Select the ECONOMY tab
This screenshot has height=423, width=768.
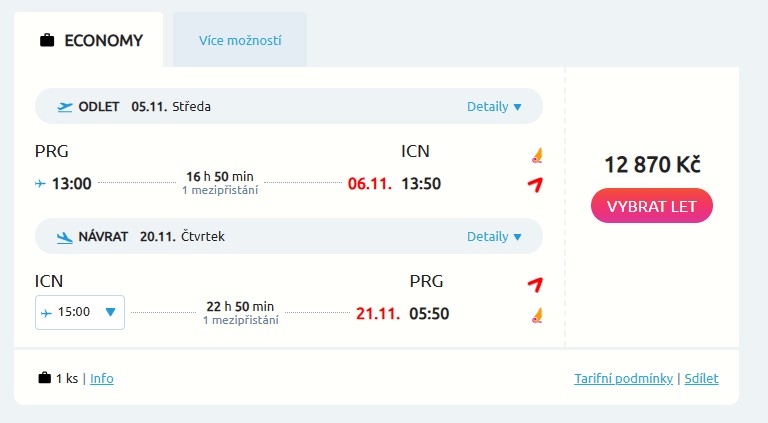(90, 41)
